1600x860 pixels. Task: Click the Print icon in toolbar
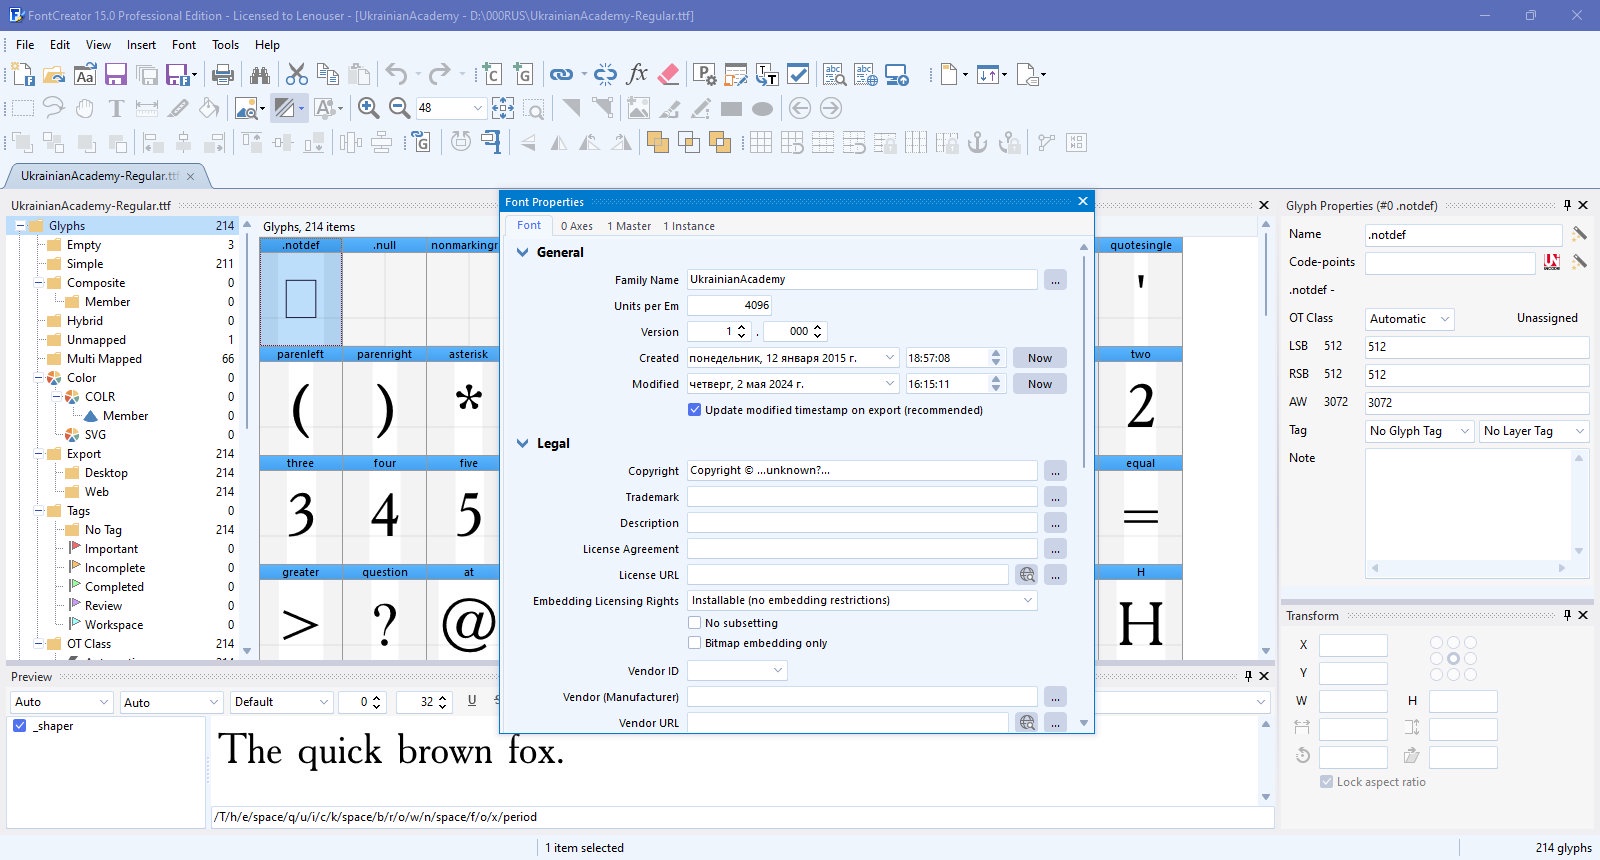coord(223,75)
